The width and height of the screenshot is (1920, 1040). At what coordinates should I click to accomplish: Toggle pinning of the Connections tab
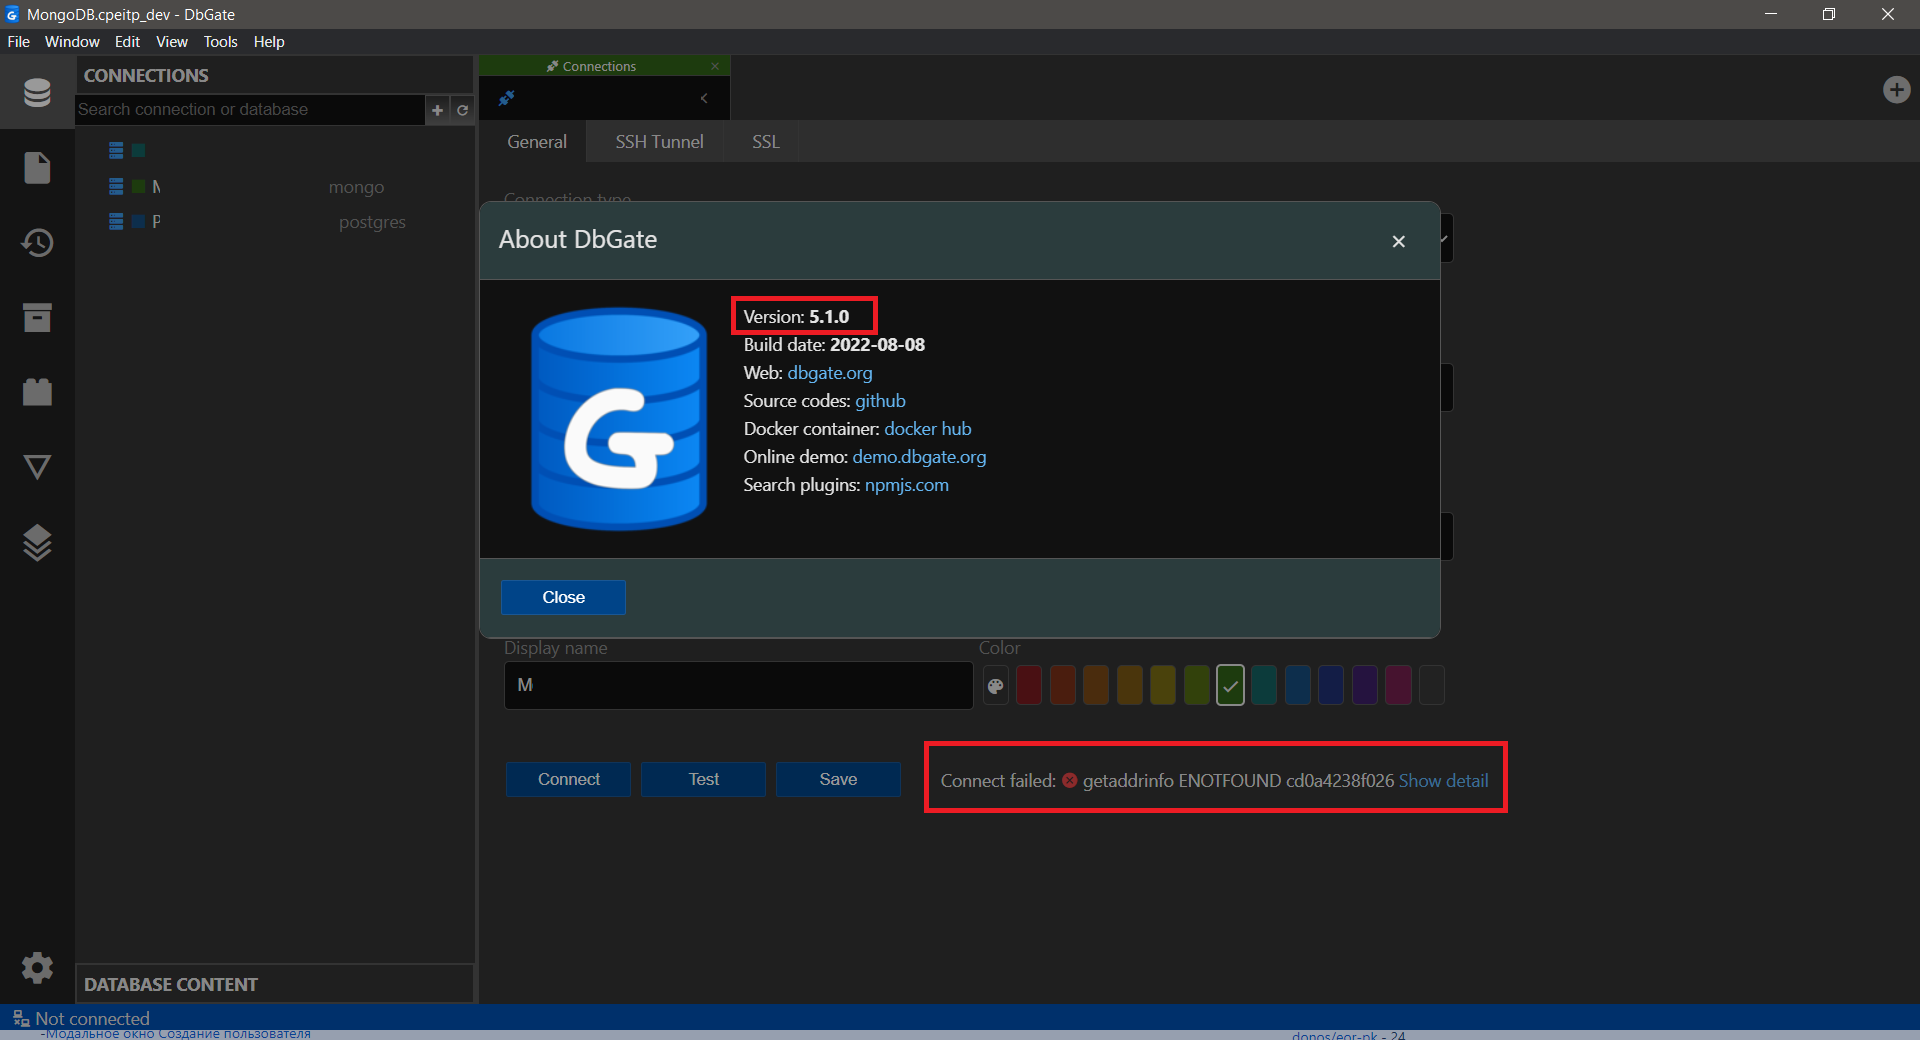coord(505,98)
